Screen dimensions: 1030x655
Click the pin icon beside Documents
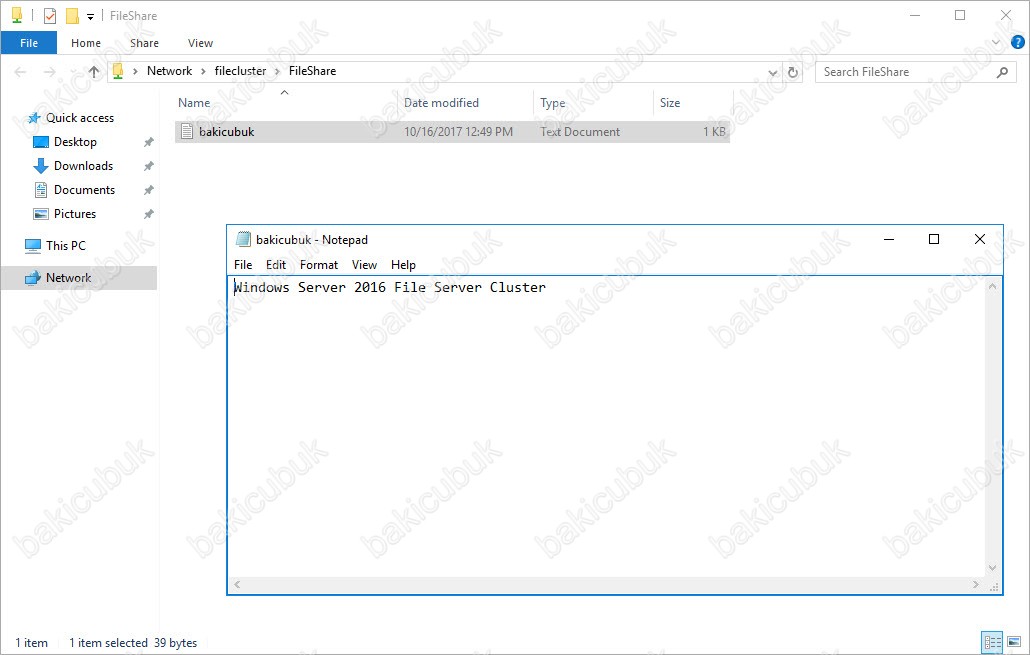point(148,190)
